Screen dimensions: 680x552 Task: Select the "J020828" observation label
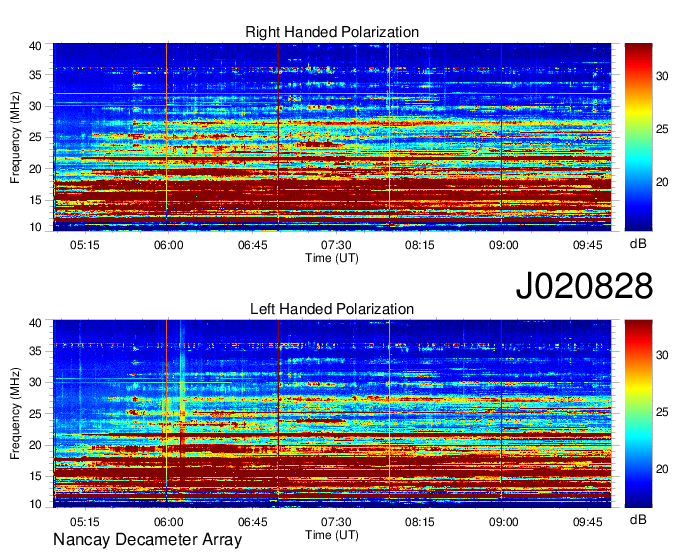pyautogui.click(x=584, y=286)
